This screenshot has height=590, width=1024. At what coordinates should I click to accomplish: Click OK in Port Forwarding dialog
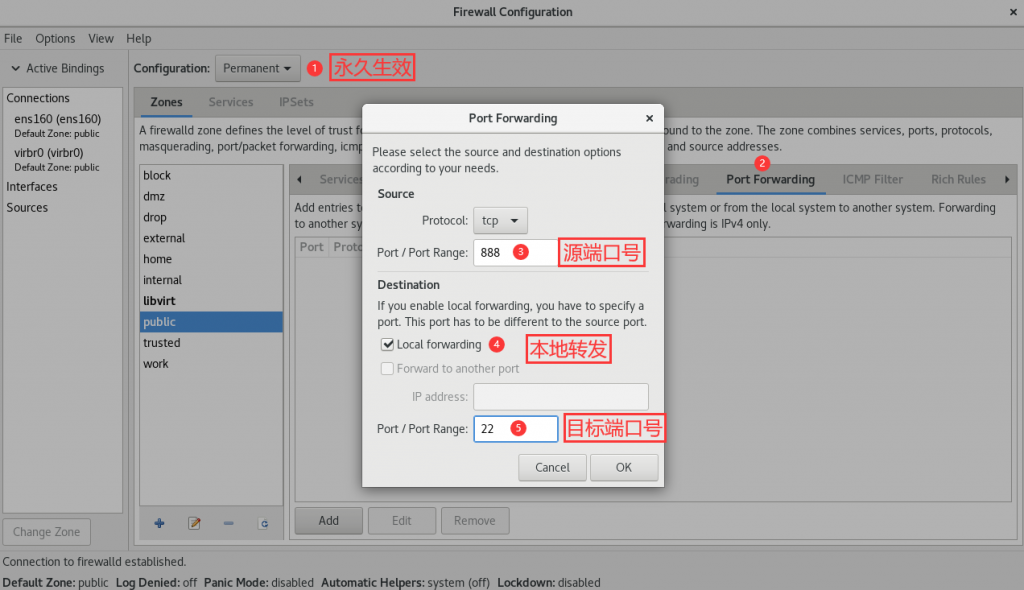(x=624, y=467)
